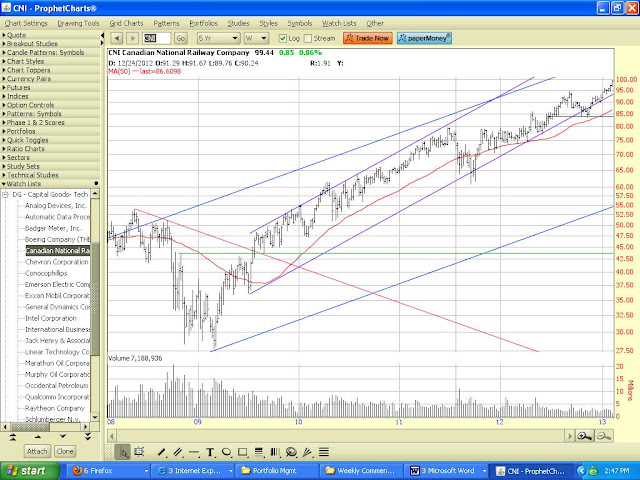Click the paperMoney button
The width and height of the screenshot is (640, 480).
point(424,38)
